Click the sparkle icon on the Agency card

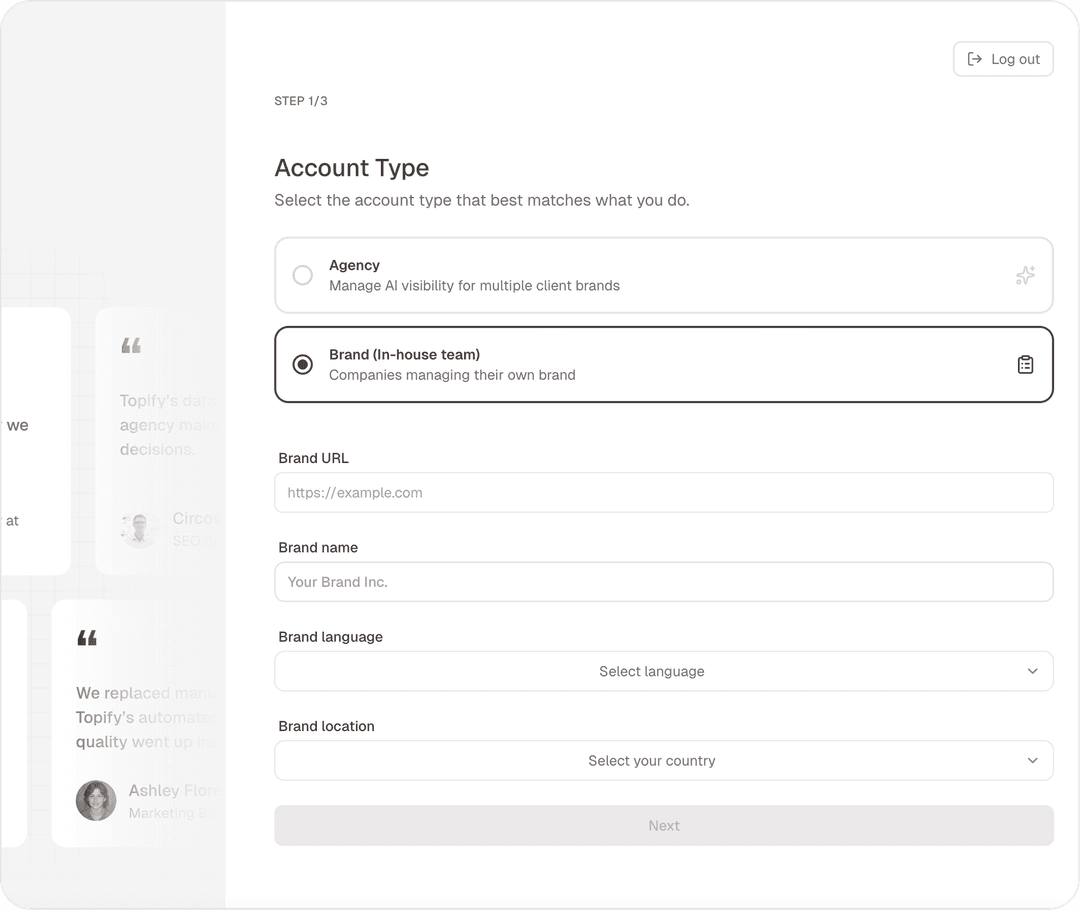tap(1025, 276)
